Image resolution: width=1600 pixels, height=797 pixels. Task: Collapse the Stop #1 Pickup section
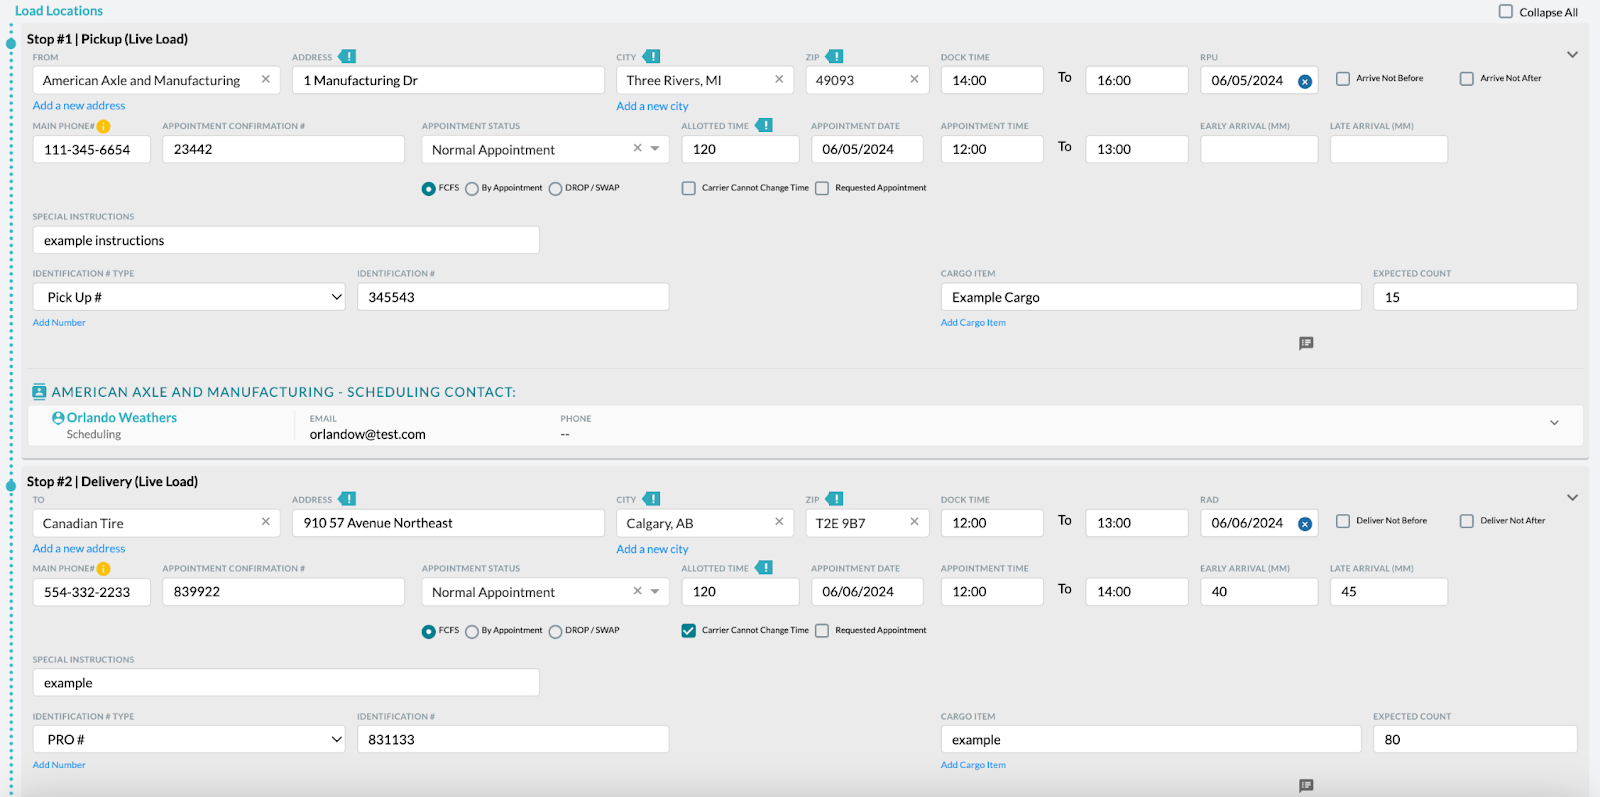tap(1572, 55)
